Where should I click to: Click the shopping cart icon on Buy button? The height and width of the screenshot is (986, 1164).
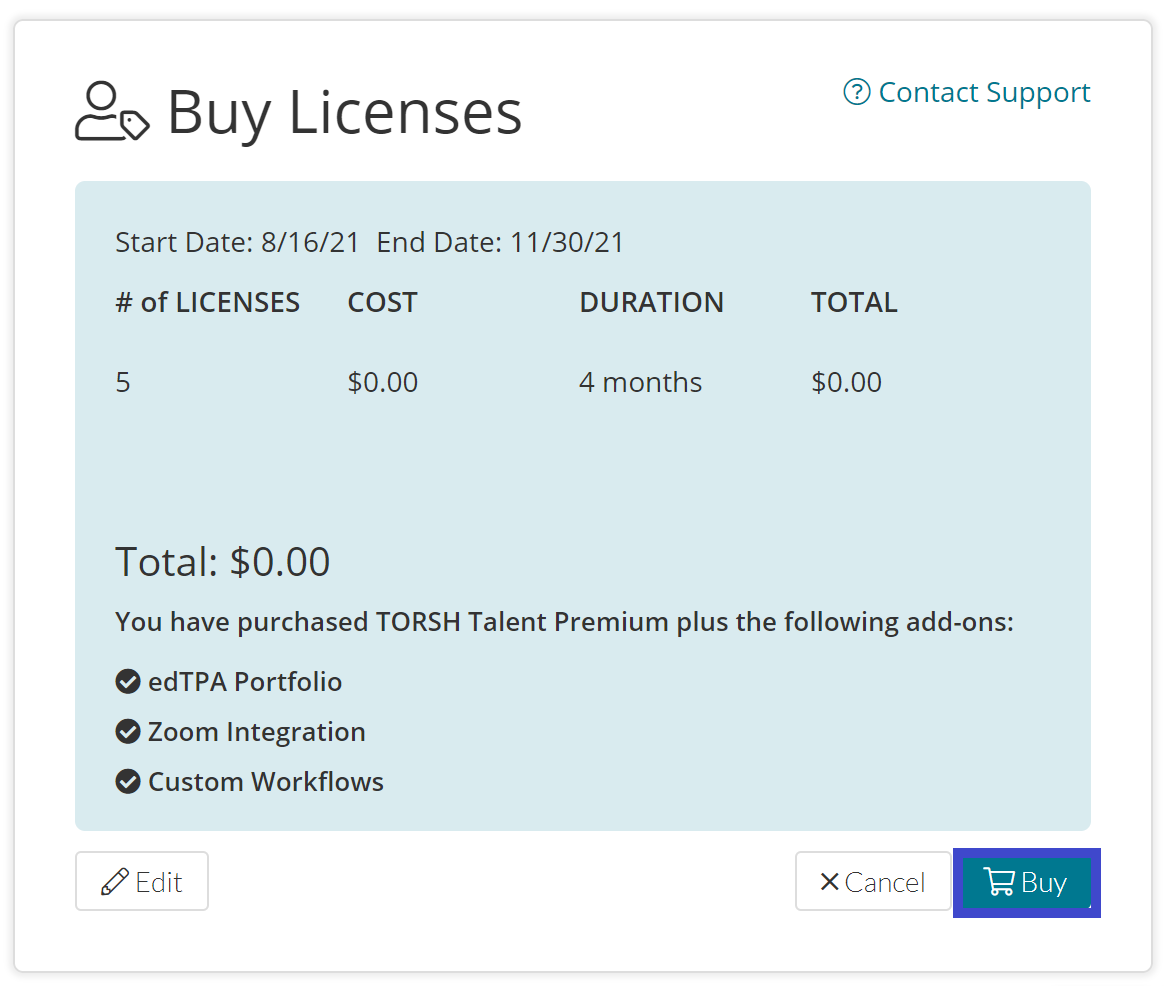(1001, 882)
